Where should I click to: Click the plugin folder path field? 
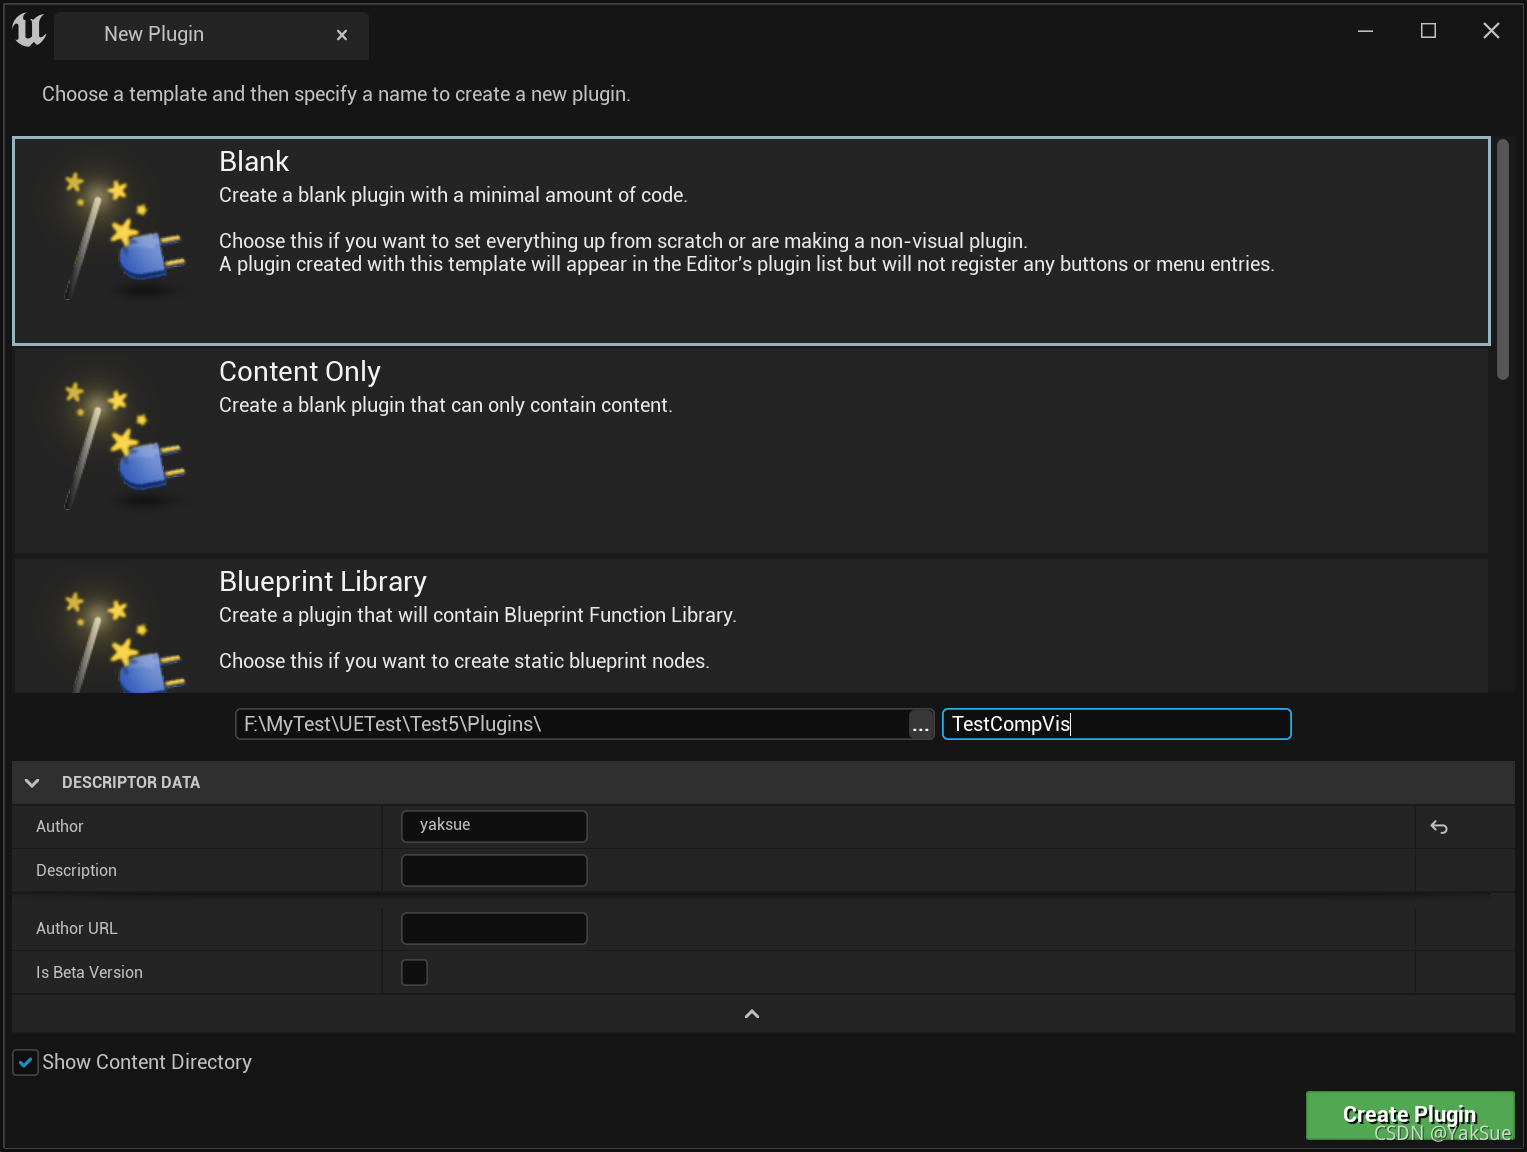click(572, 724)
